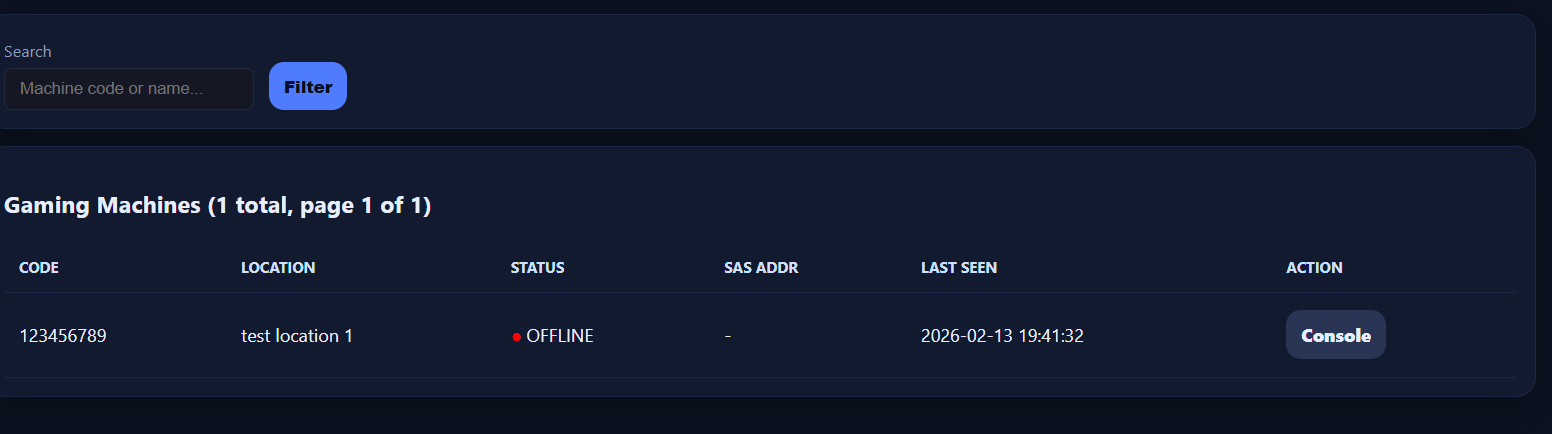The height and width of the screenshot is (434, 1552).
Task: Select the STATUS column header
Action: (x=537, y=268)
